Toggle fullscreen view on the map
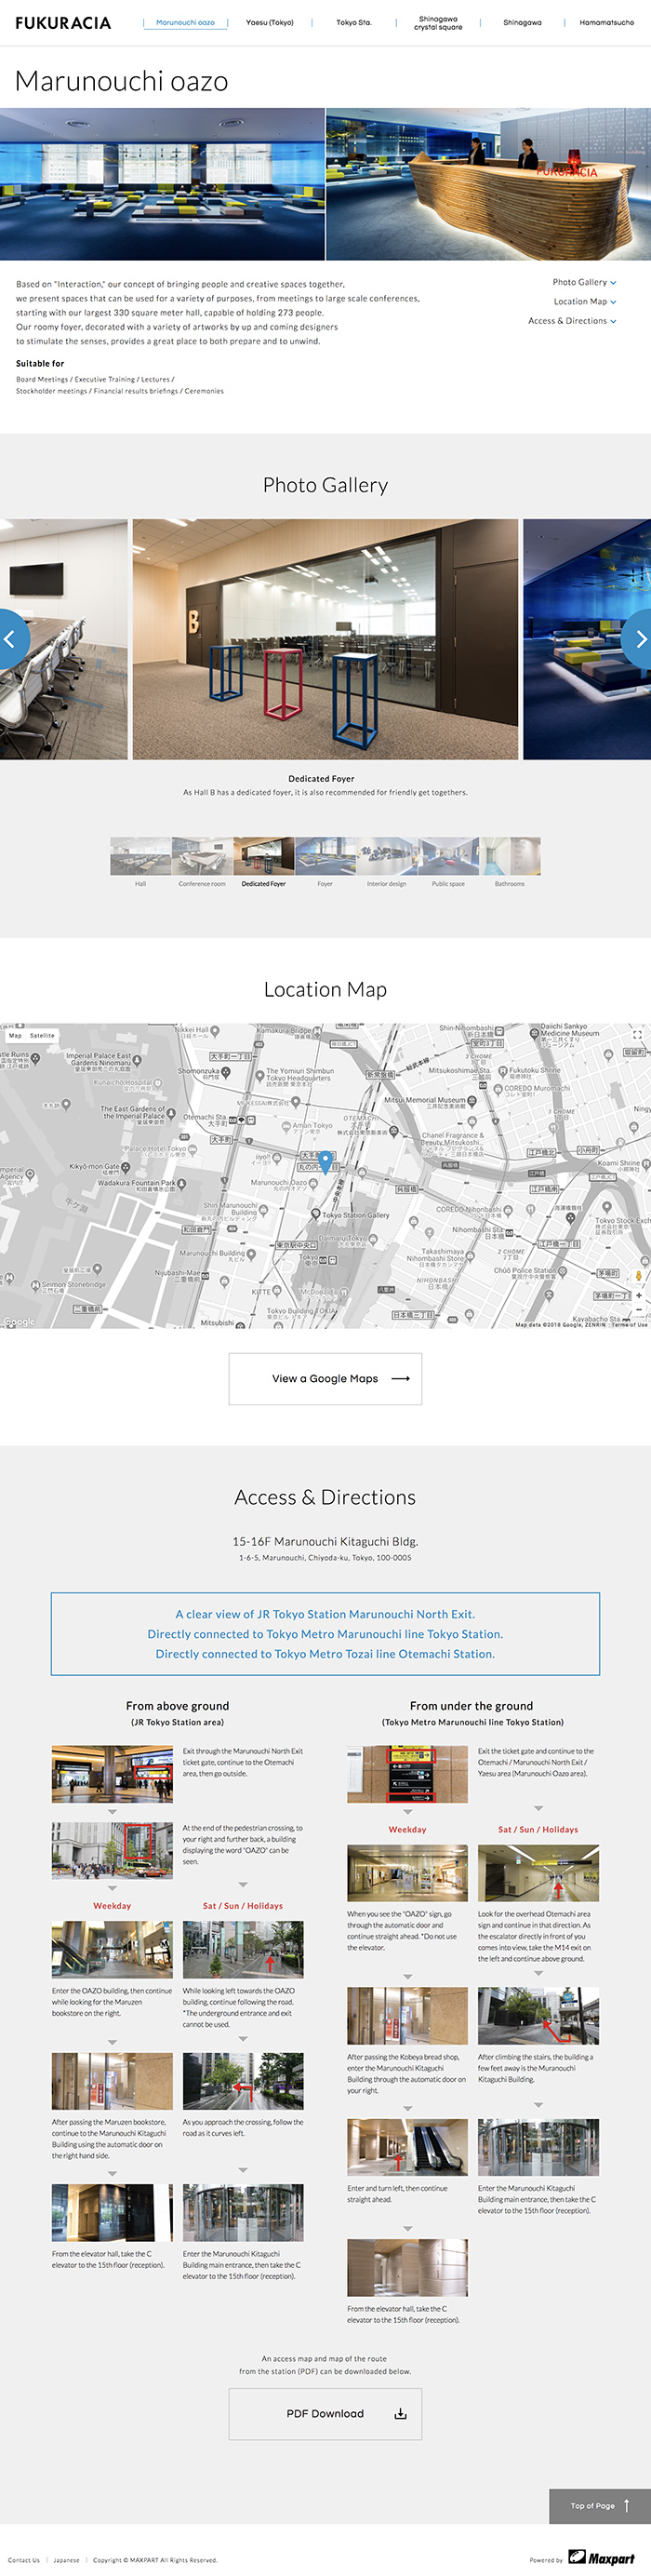 click(638, 1035)
